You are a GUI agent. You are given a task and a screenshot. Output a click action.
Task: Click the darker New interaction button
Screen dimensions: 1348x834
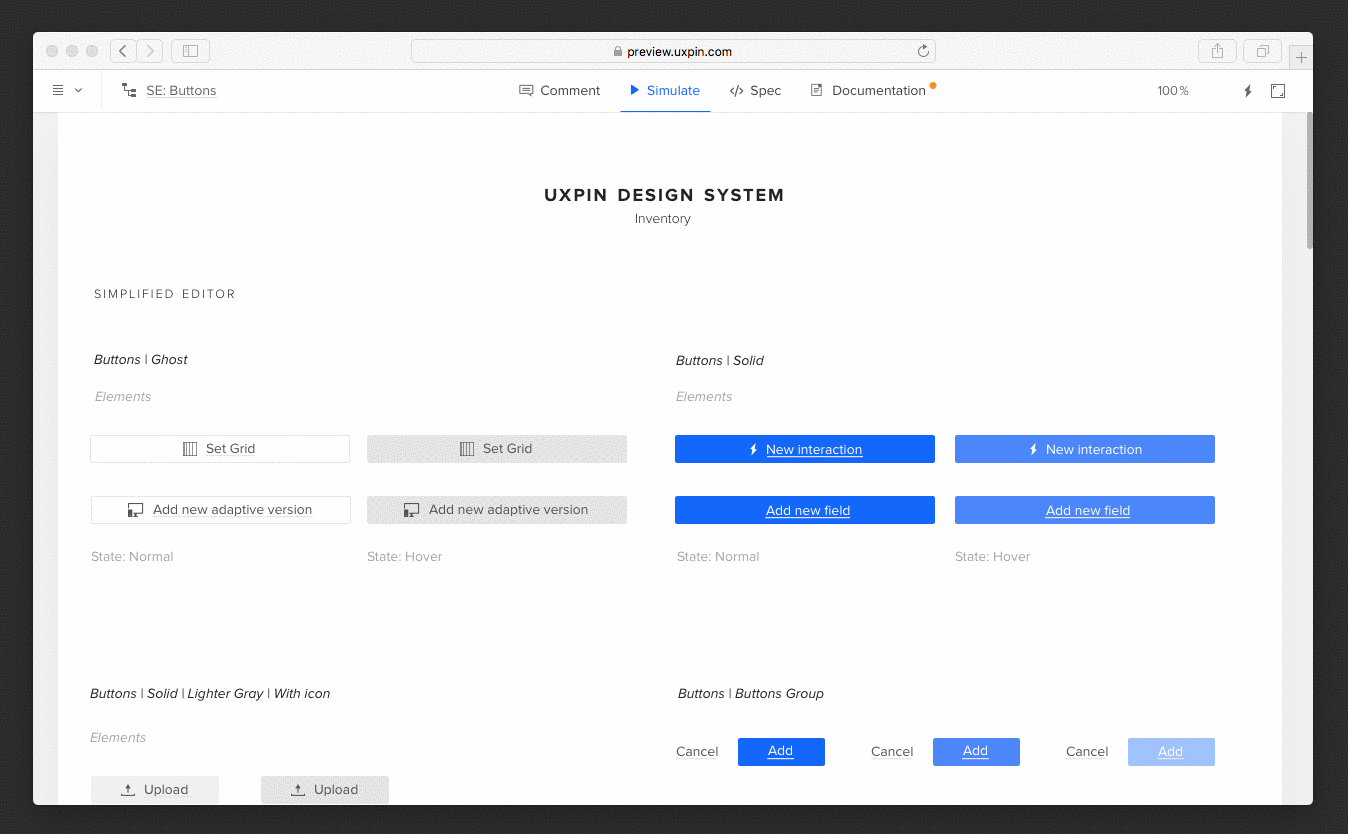point(805,449)
